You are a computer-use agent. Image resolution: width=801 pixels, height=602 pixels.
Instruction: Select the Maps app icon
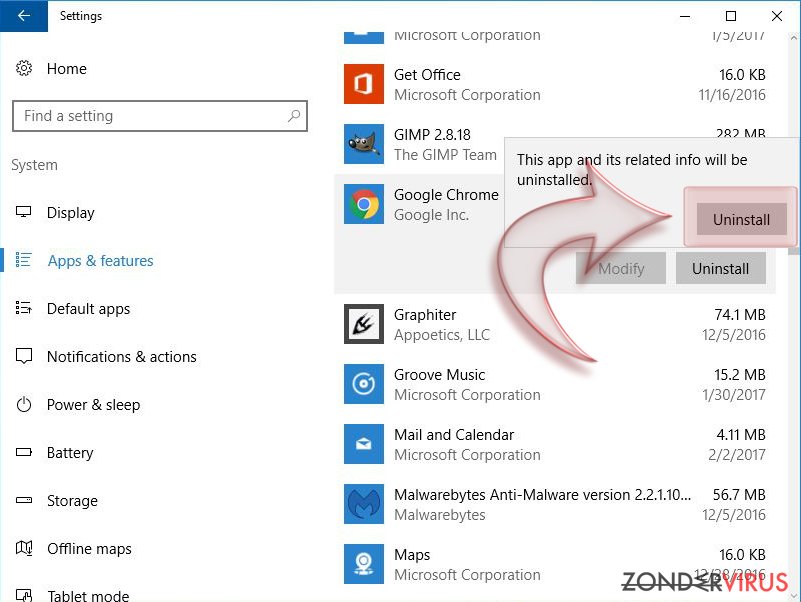pos(364,564)
